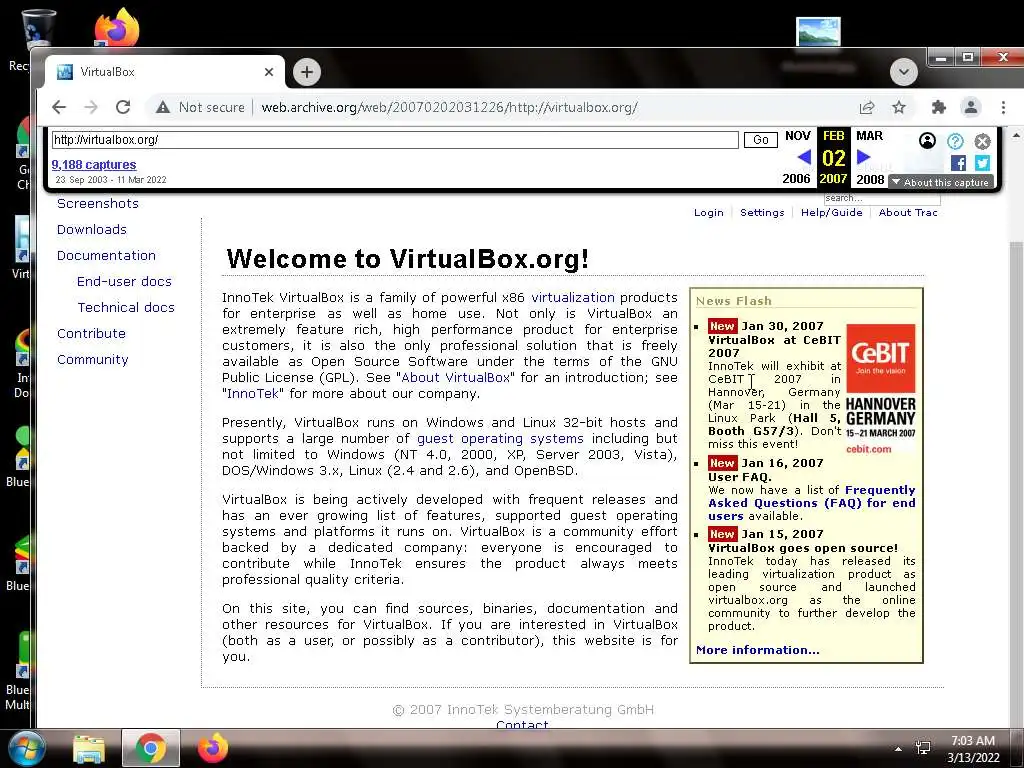Open the Windows Start button

(26, 748)
